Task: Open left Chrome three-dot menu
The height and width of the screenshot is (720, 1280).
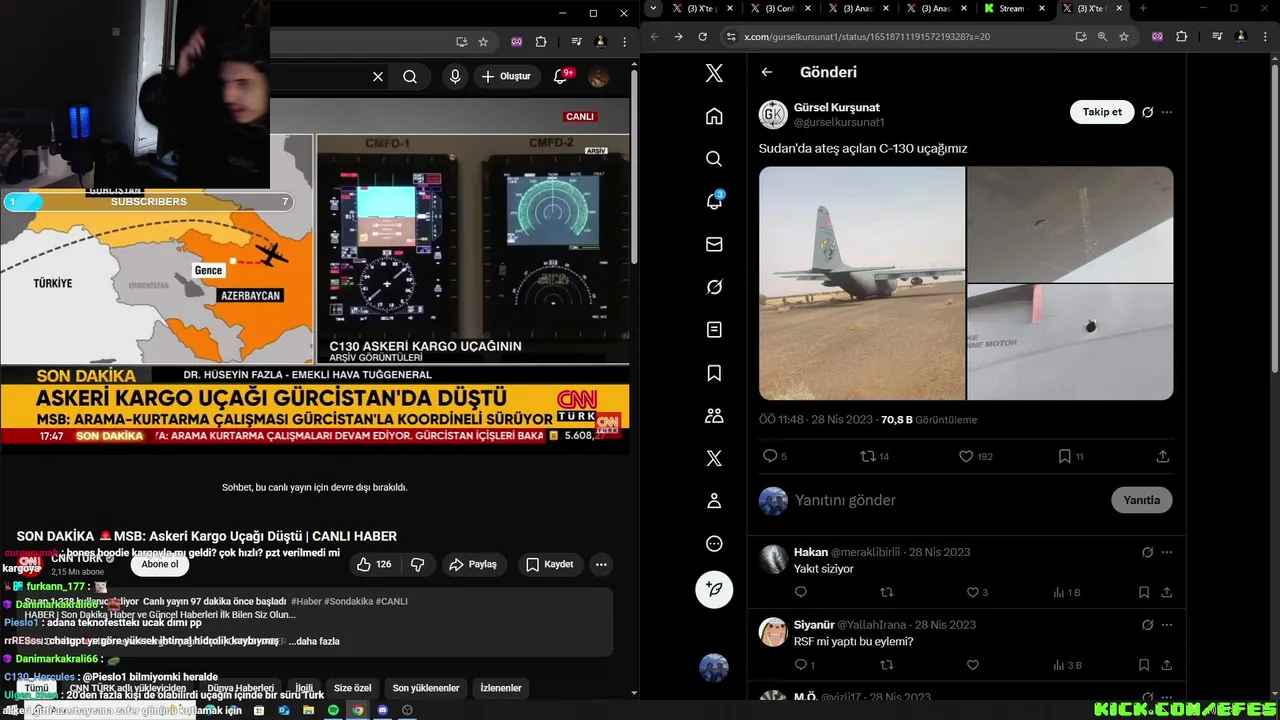Action: [x=623, y=42]
